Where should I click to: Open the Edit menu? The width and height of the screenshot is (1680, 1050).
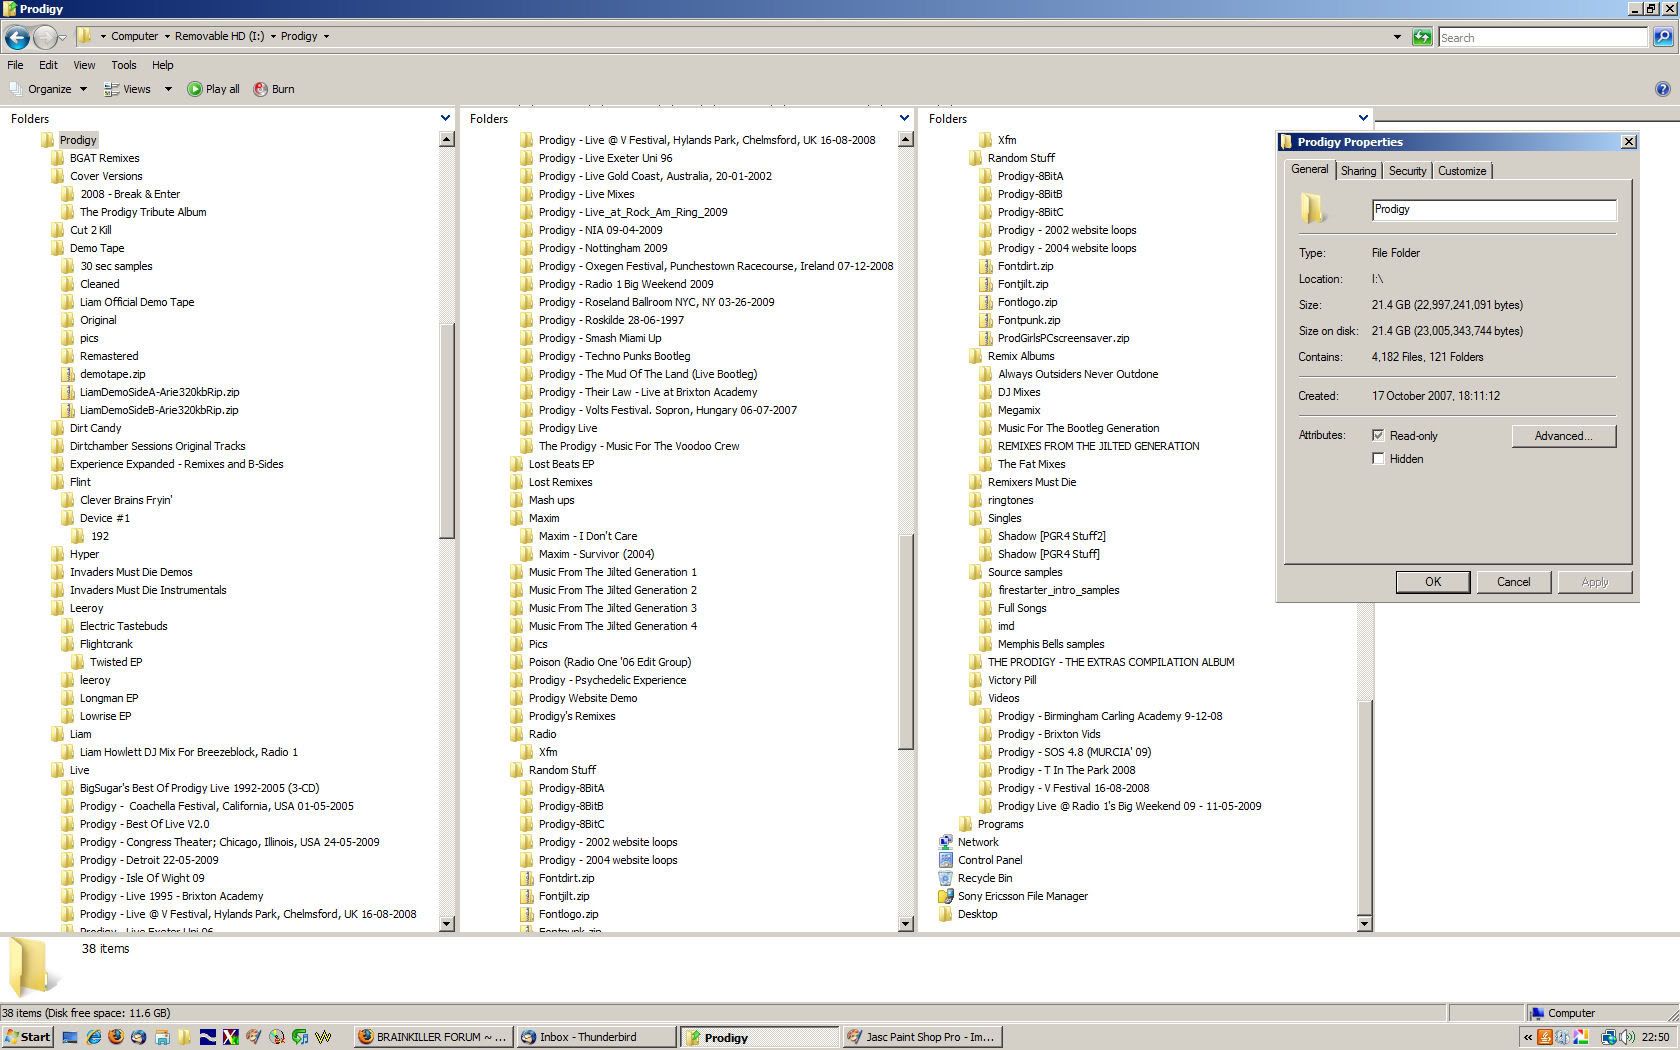(48, 65)
